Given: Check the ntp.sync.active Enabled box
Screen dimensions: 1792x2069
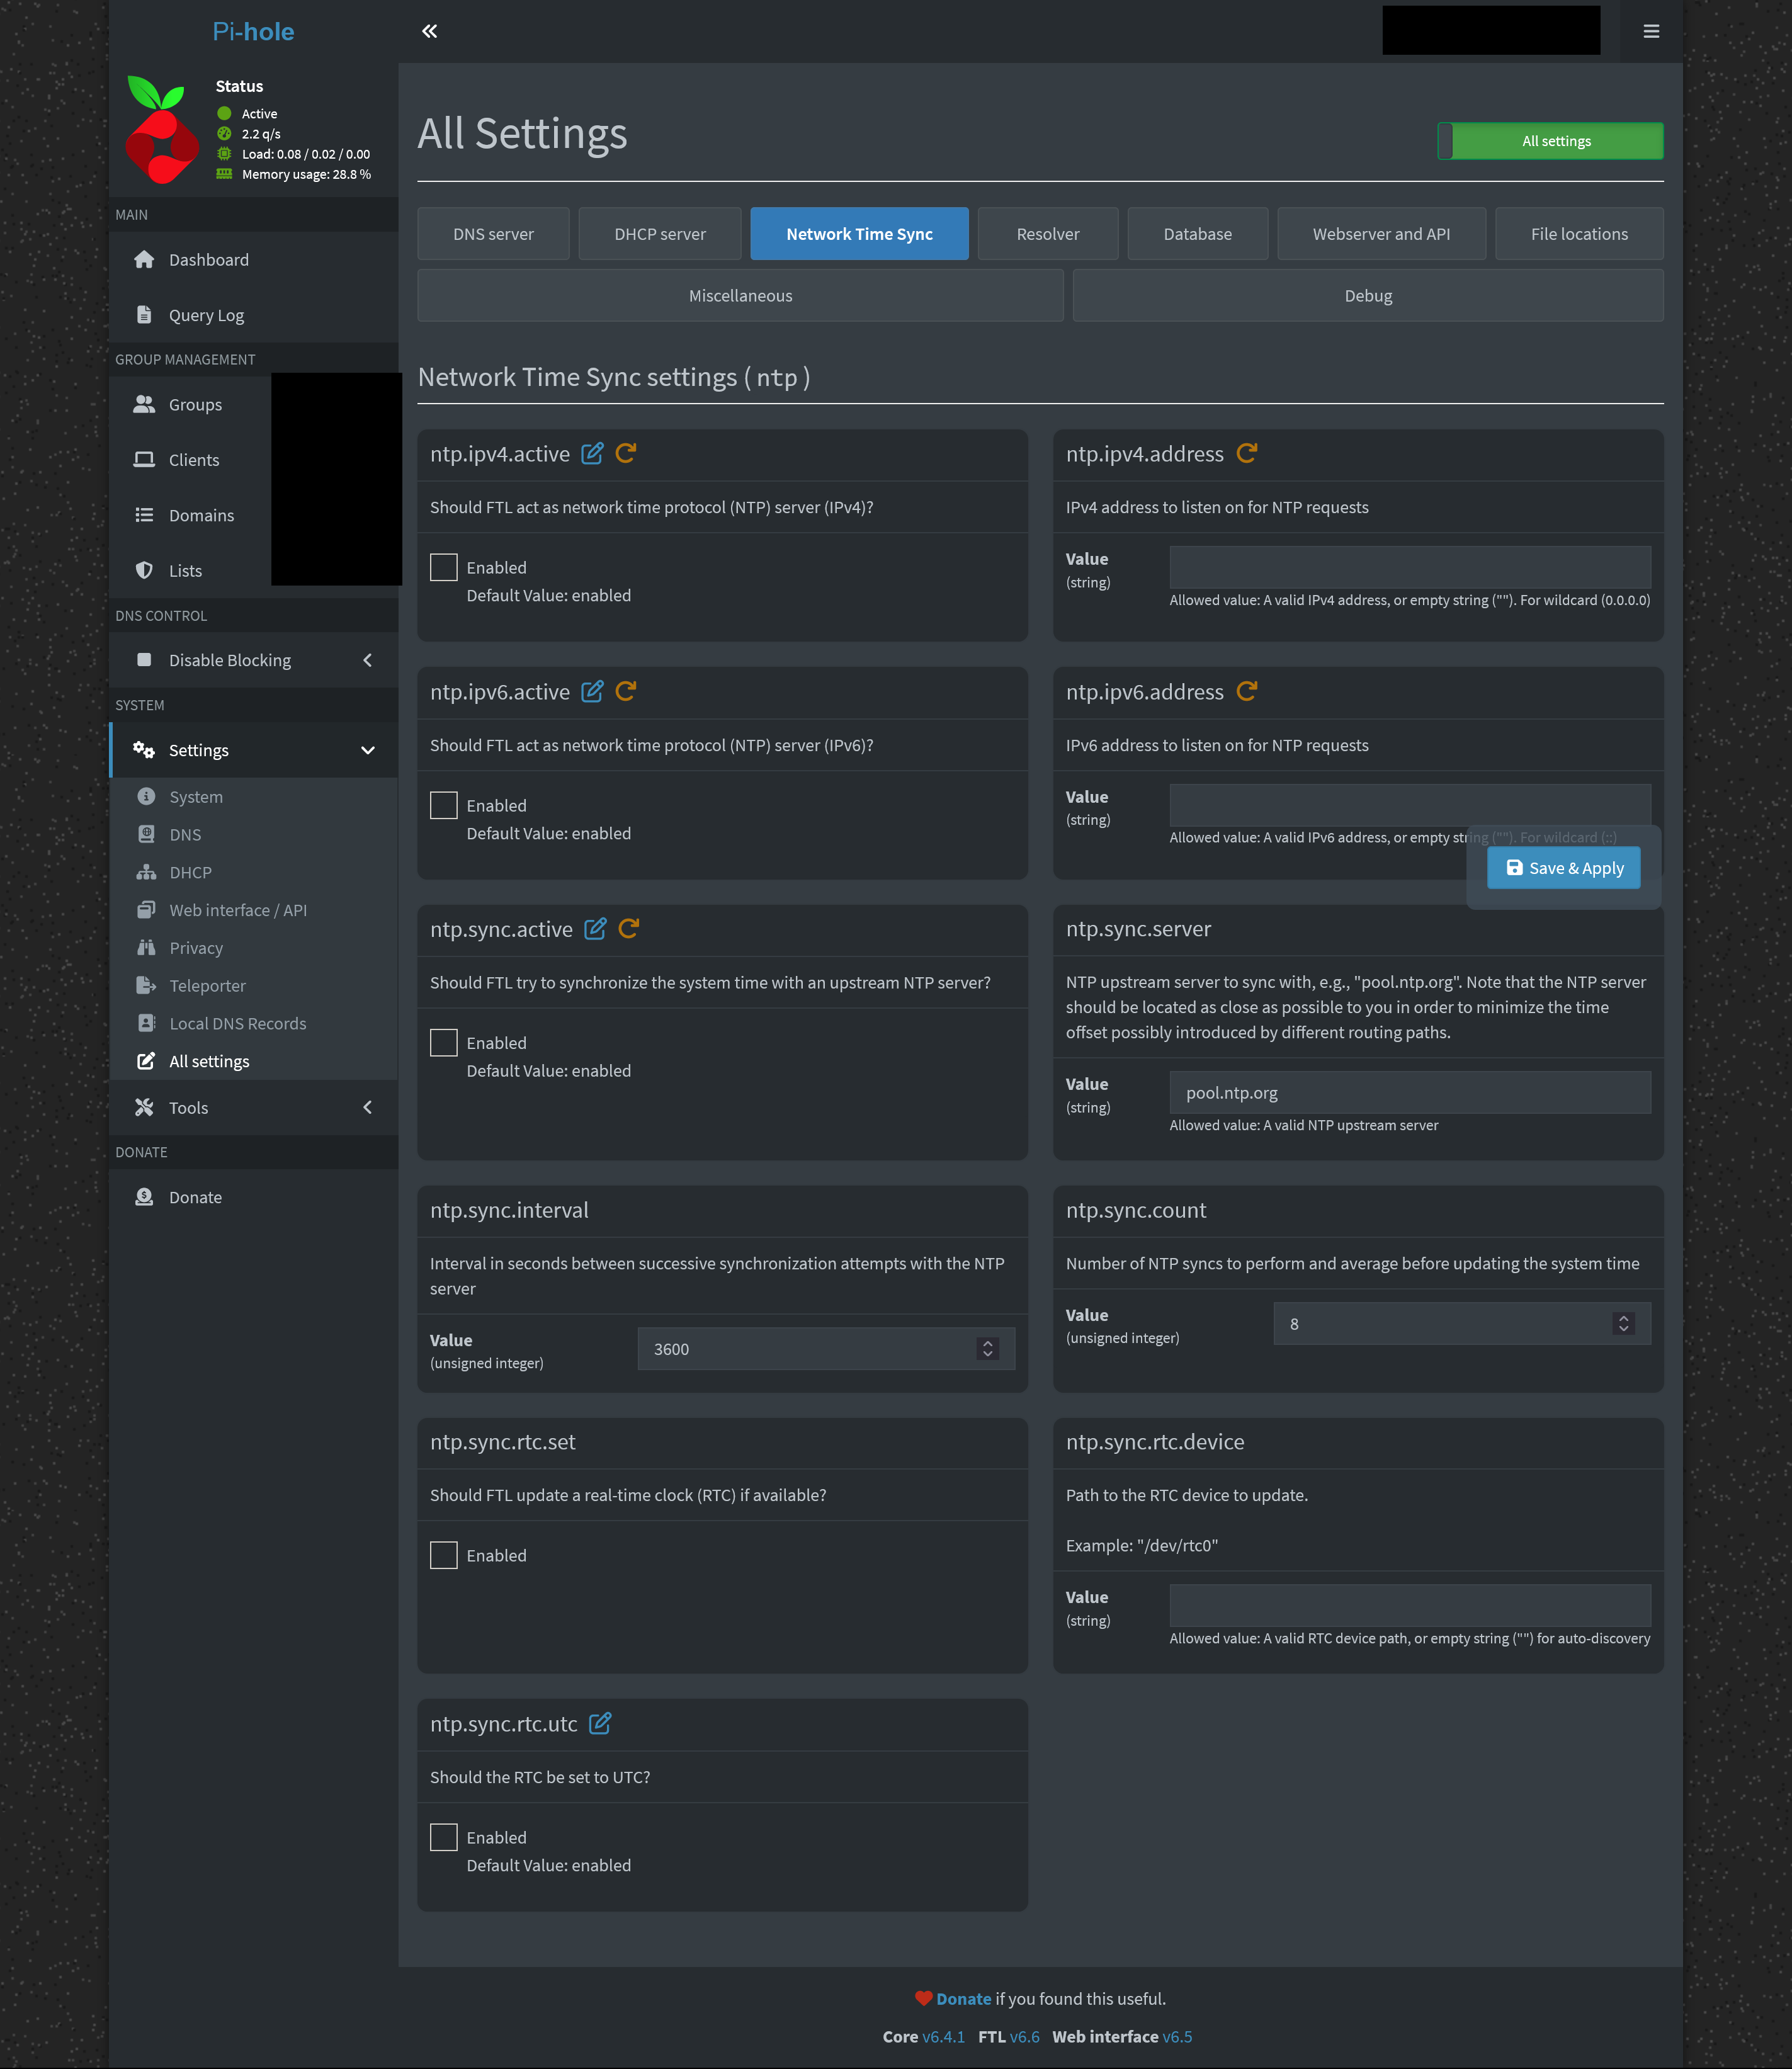Looking at the screenshot, I should tap(443, 1043).
